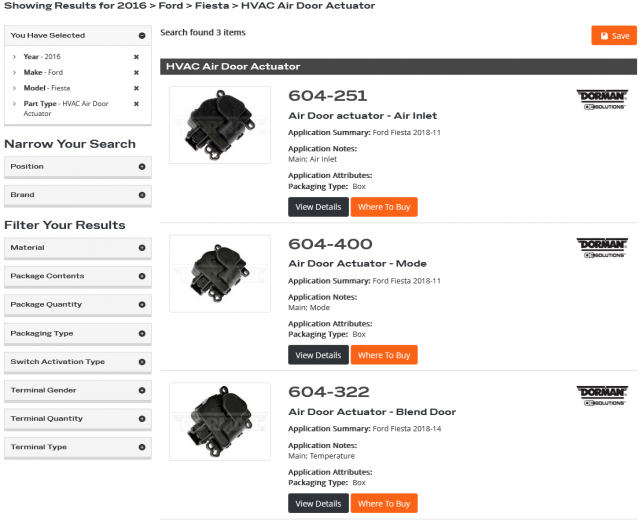Expand the Switch Activation Type filter

tap(142, 361)
